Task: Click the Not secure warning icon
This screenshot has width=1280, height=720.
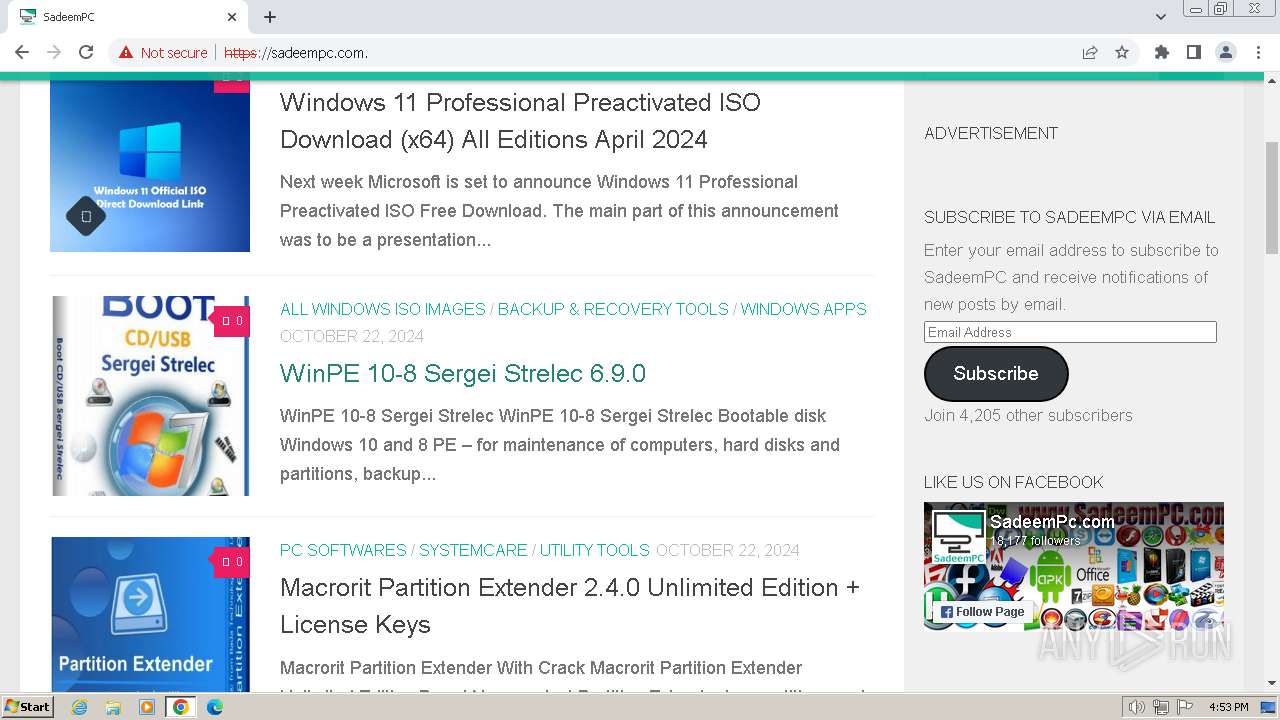Action: point(125,52)
